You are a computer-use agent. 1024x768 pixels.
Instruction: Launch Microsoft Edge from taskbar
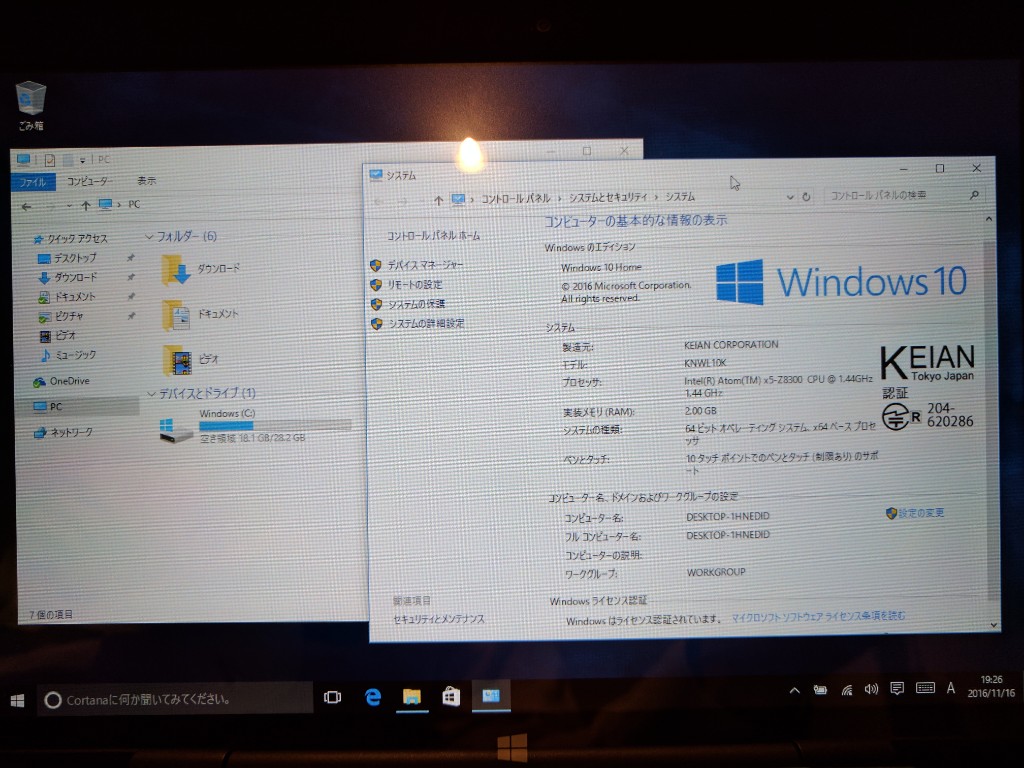(372, 697)
